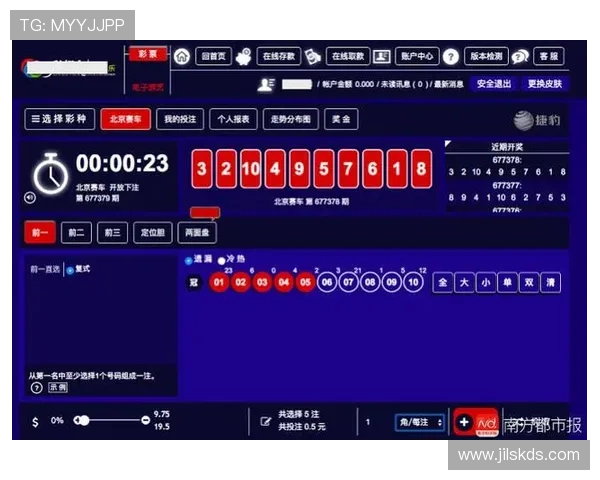The height and width of the screenshot is (480, 600).
Task: Click the add bet plus icon
Action: (464, 422)
